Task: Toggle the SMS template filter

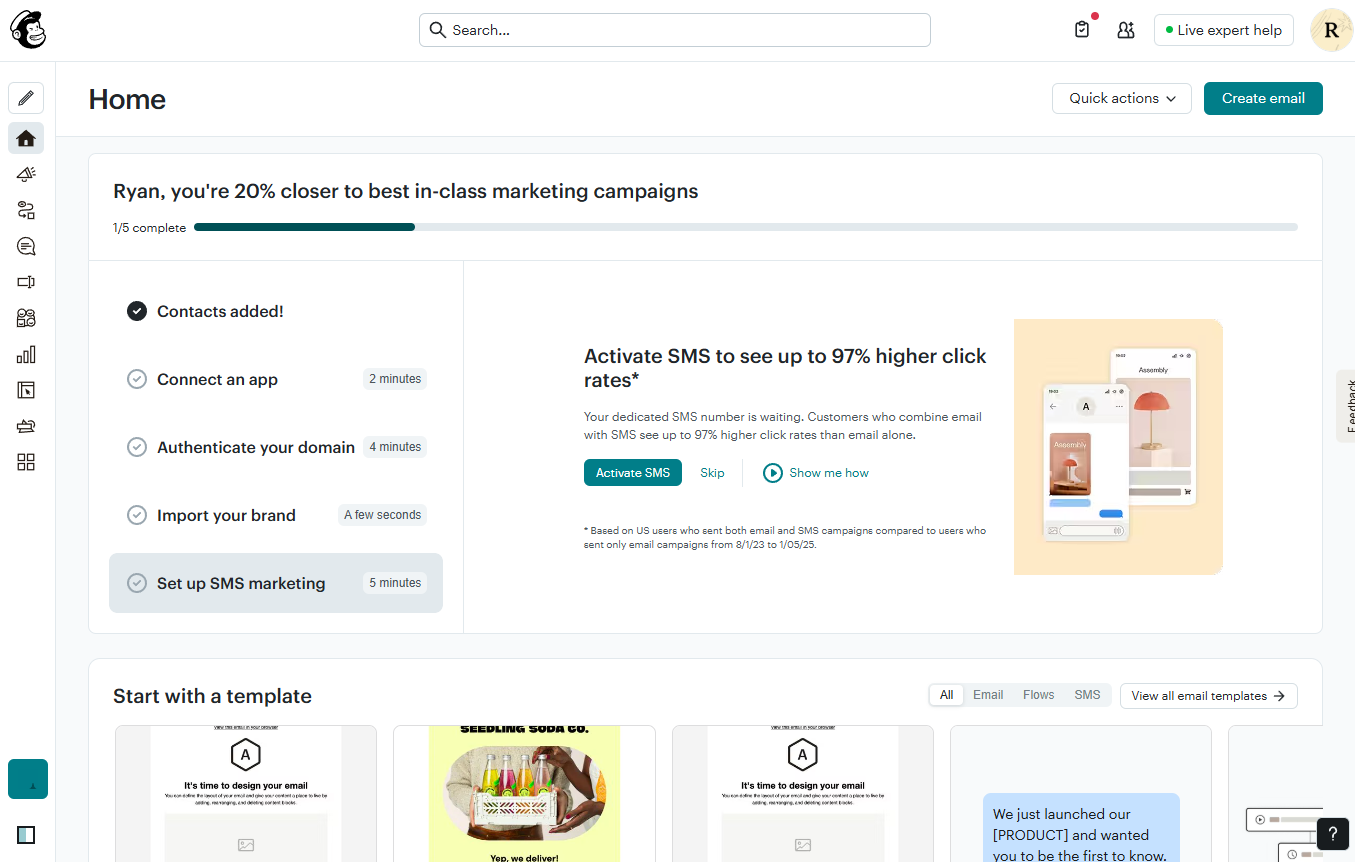Action: [x=1087, y=694]
